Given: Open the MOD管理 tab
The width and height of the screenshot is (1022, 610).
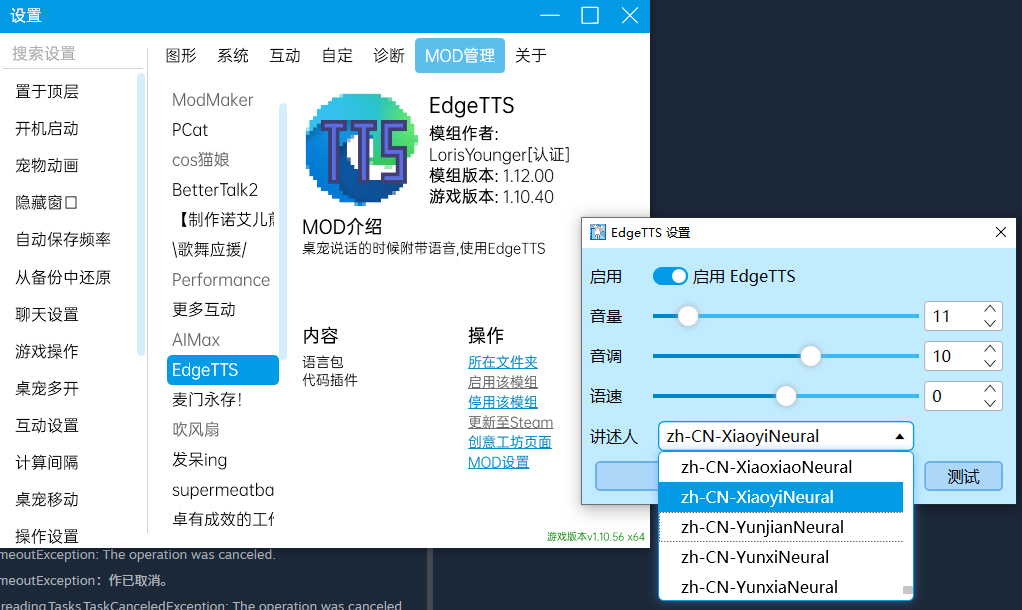Looking at the screenshot, I should (460, 55).
